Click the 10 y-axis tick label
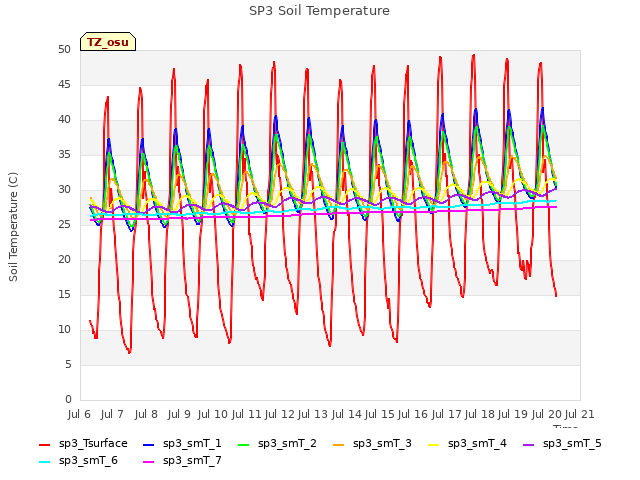This screenshot has width=640, height=480. point(64,330)
